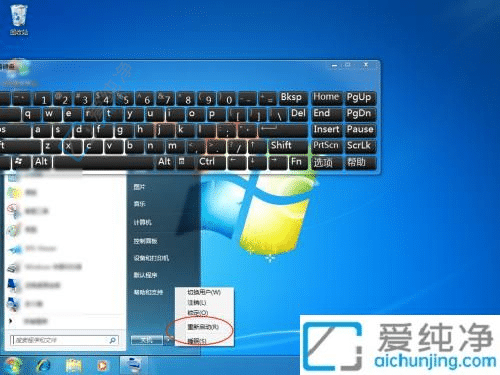Click the number 0 key
Image resolution: width=500 pixels, height=375 pixels.
pyautogui.click(x=229, y=98)
